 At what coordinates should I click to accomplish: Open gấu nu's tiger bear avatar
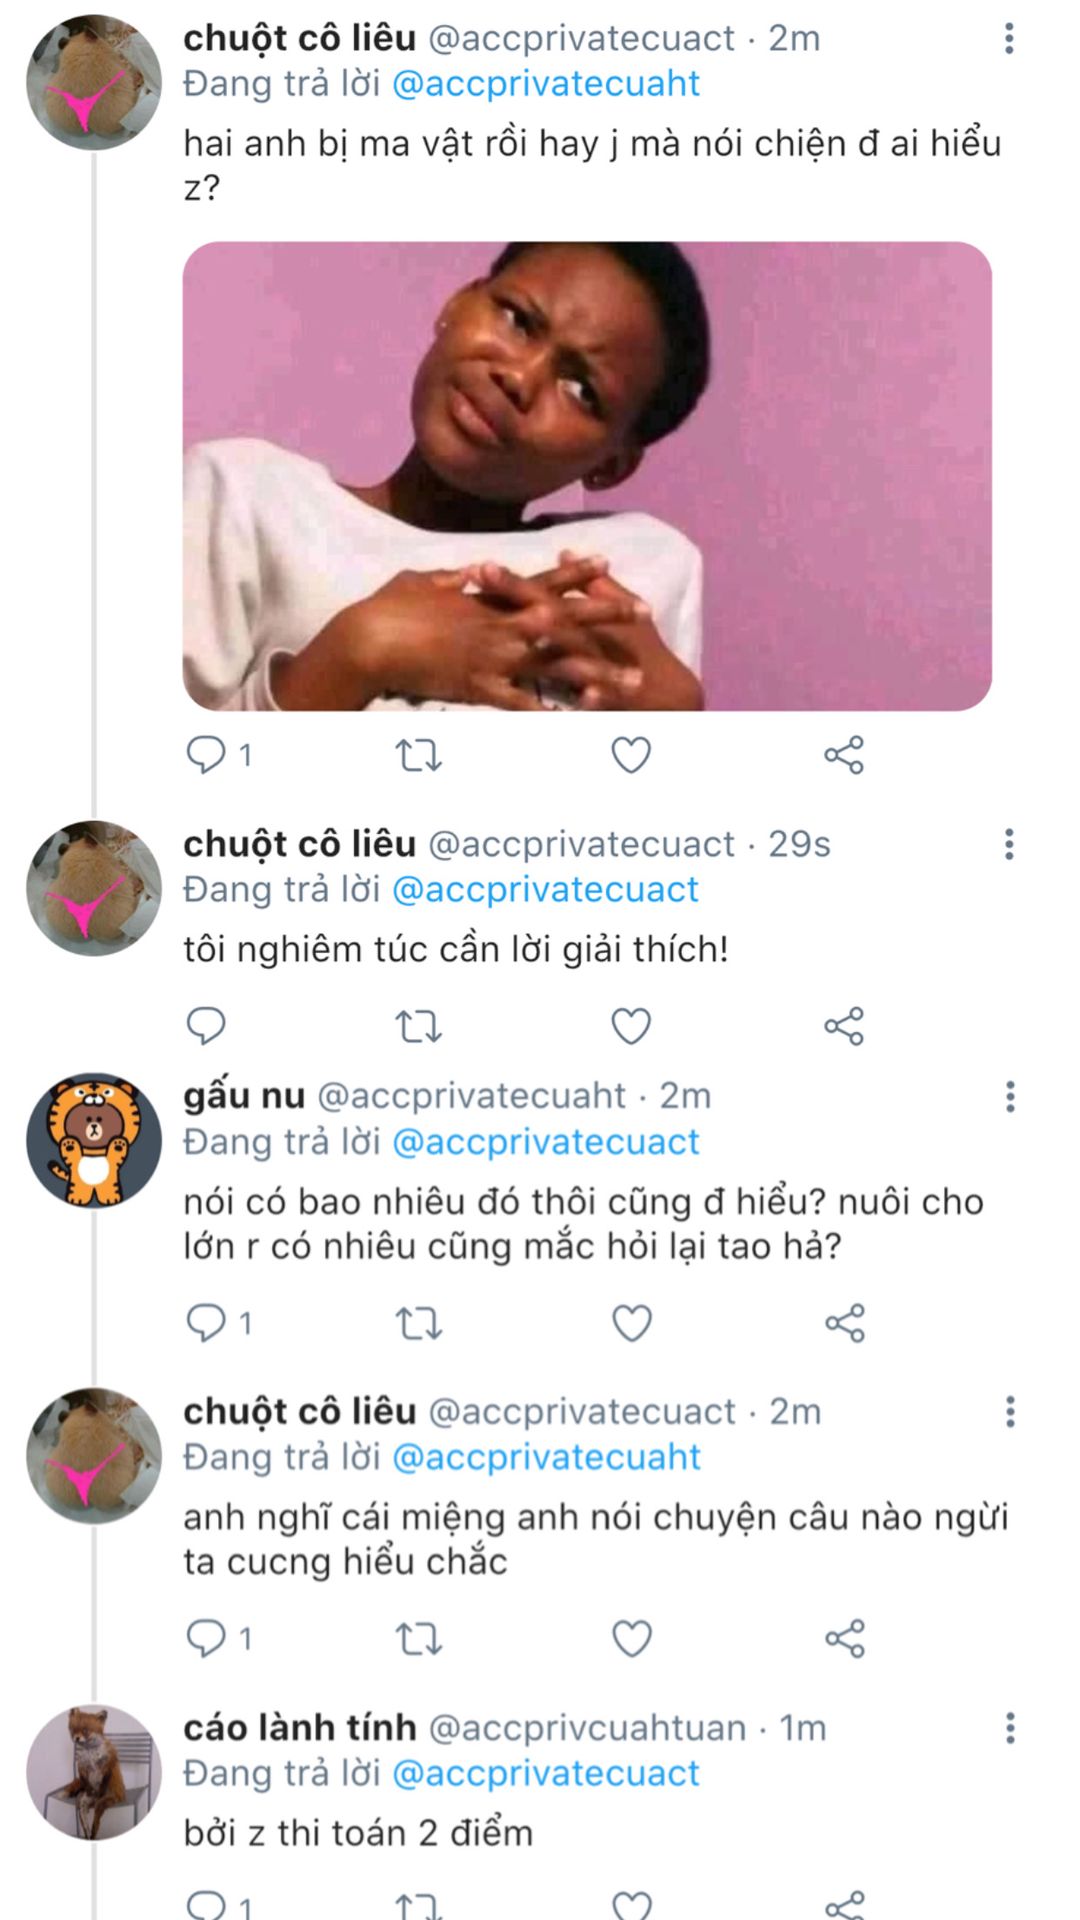point(94,1141)
